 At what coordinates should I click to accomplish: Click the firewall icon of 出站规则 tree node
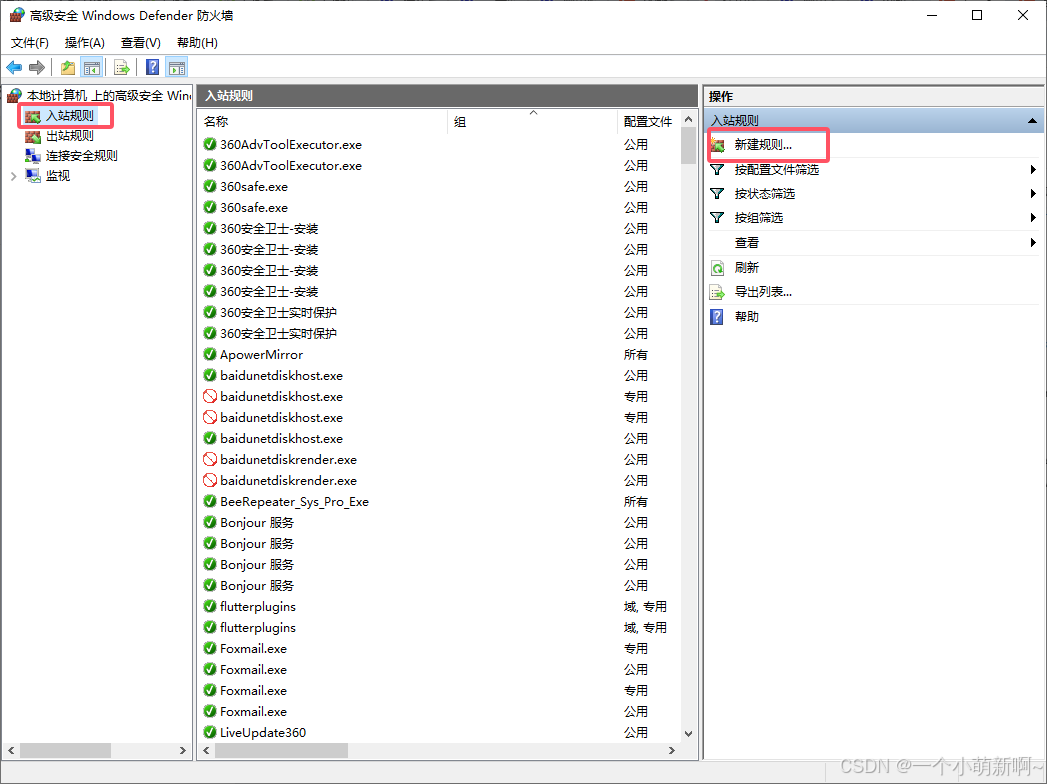pyautogui.click(x=33, y=136)
